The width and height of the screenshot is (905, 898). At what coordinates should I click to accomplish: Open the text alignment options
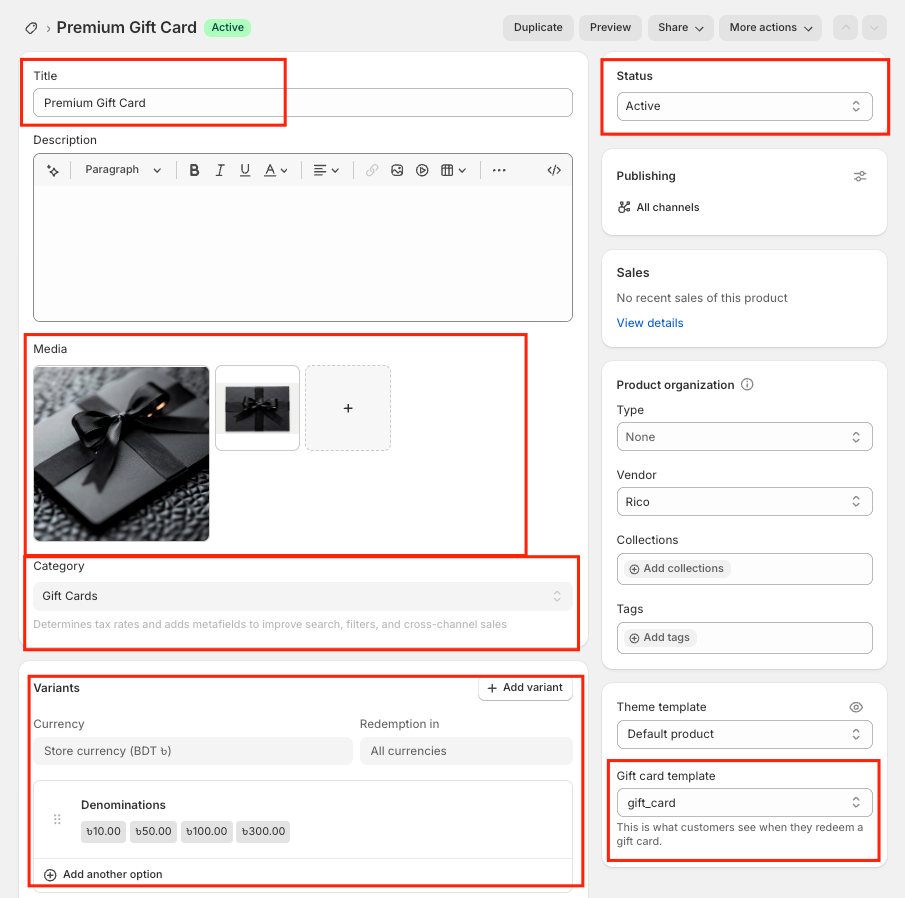click(x=326, y=170)
